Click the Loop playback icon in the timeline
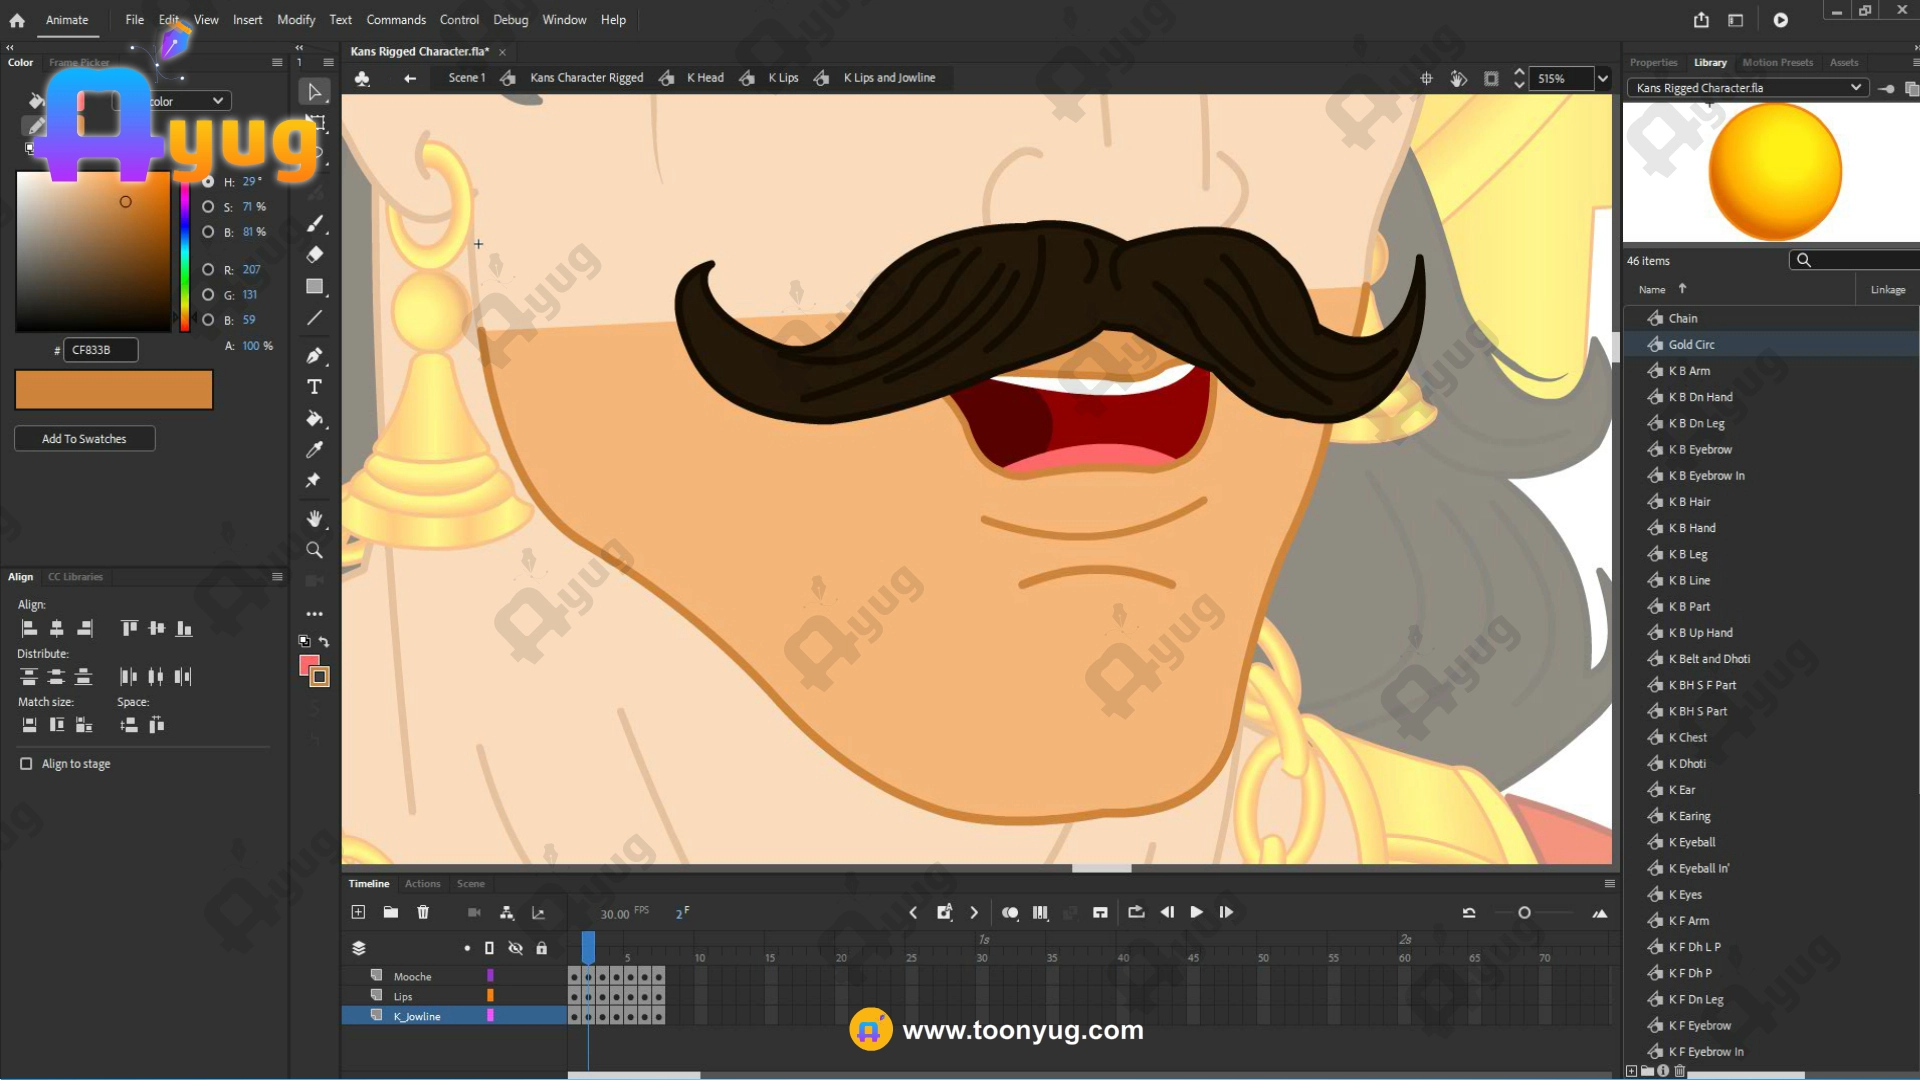The width and height of the screenshot is (1920, 1080). [1136, 912]
